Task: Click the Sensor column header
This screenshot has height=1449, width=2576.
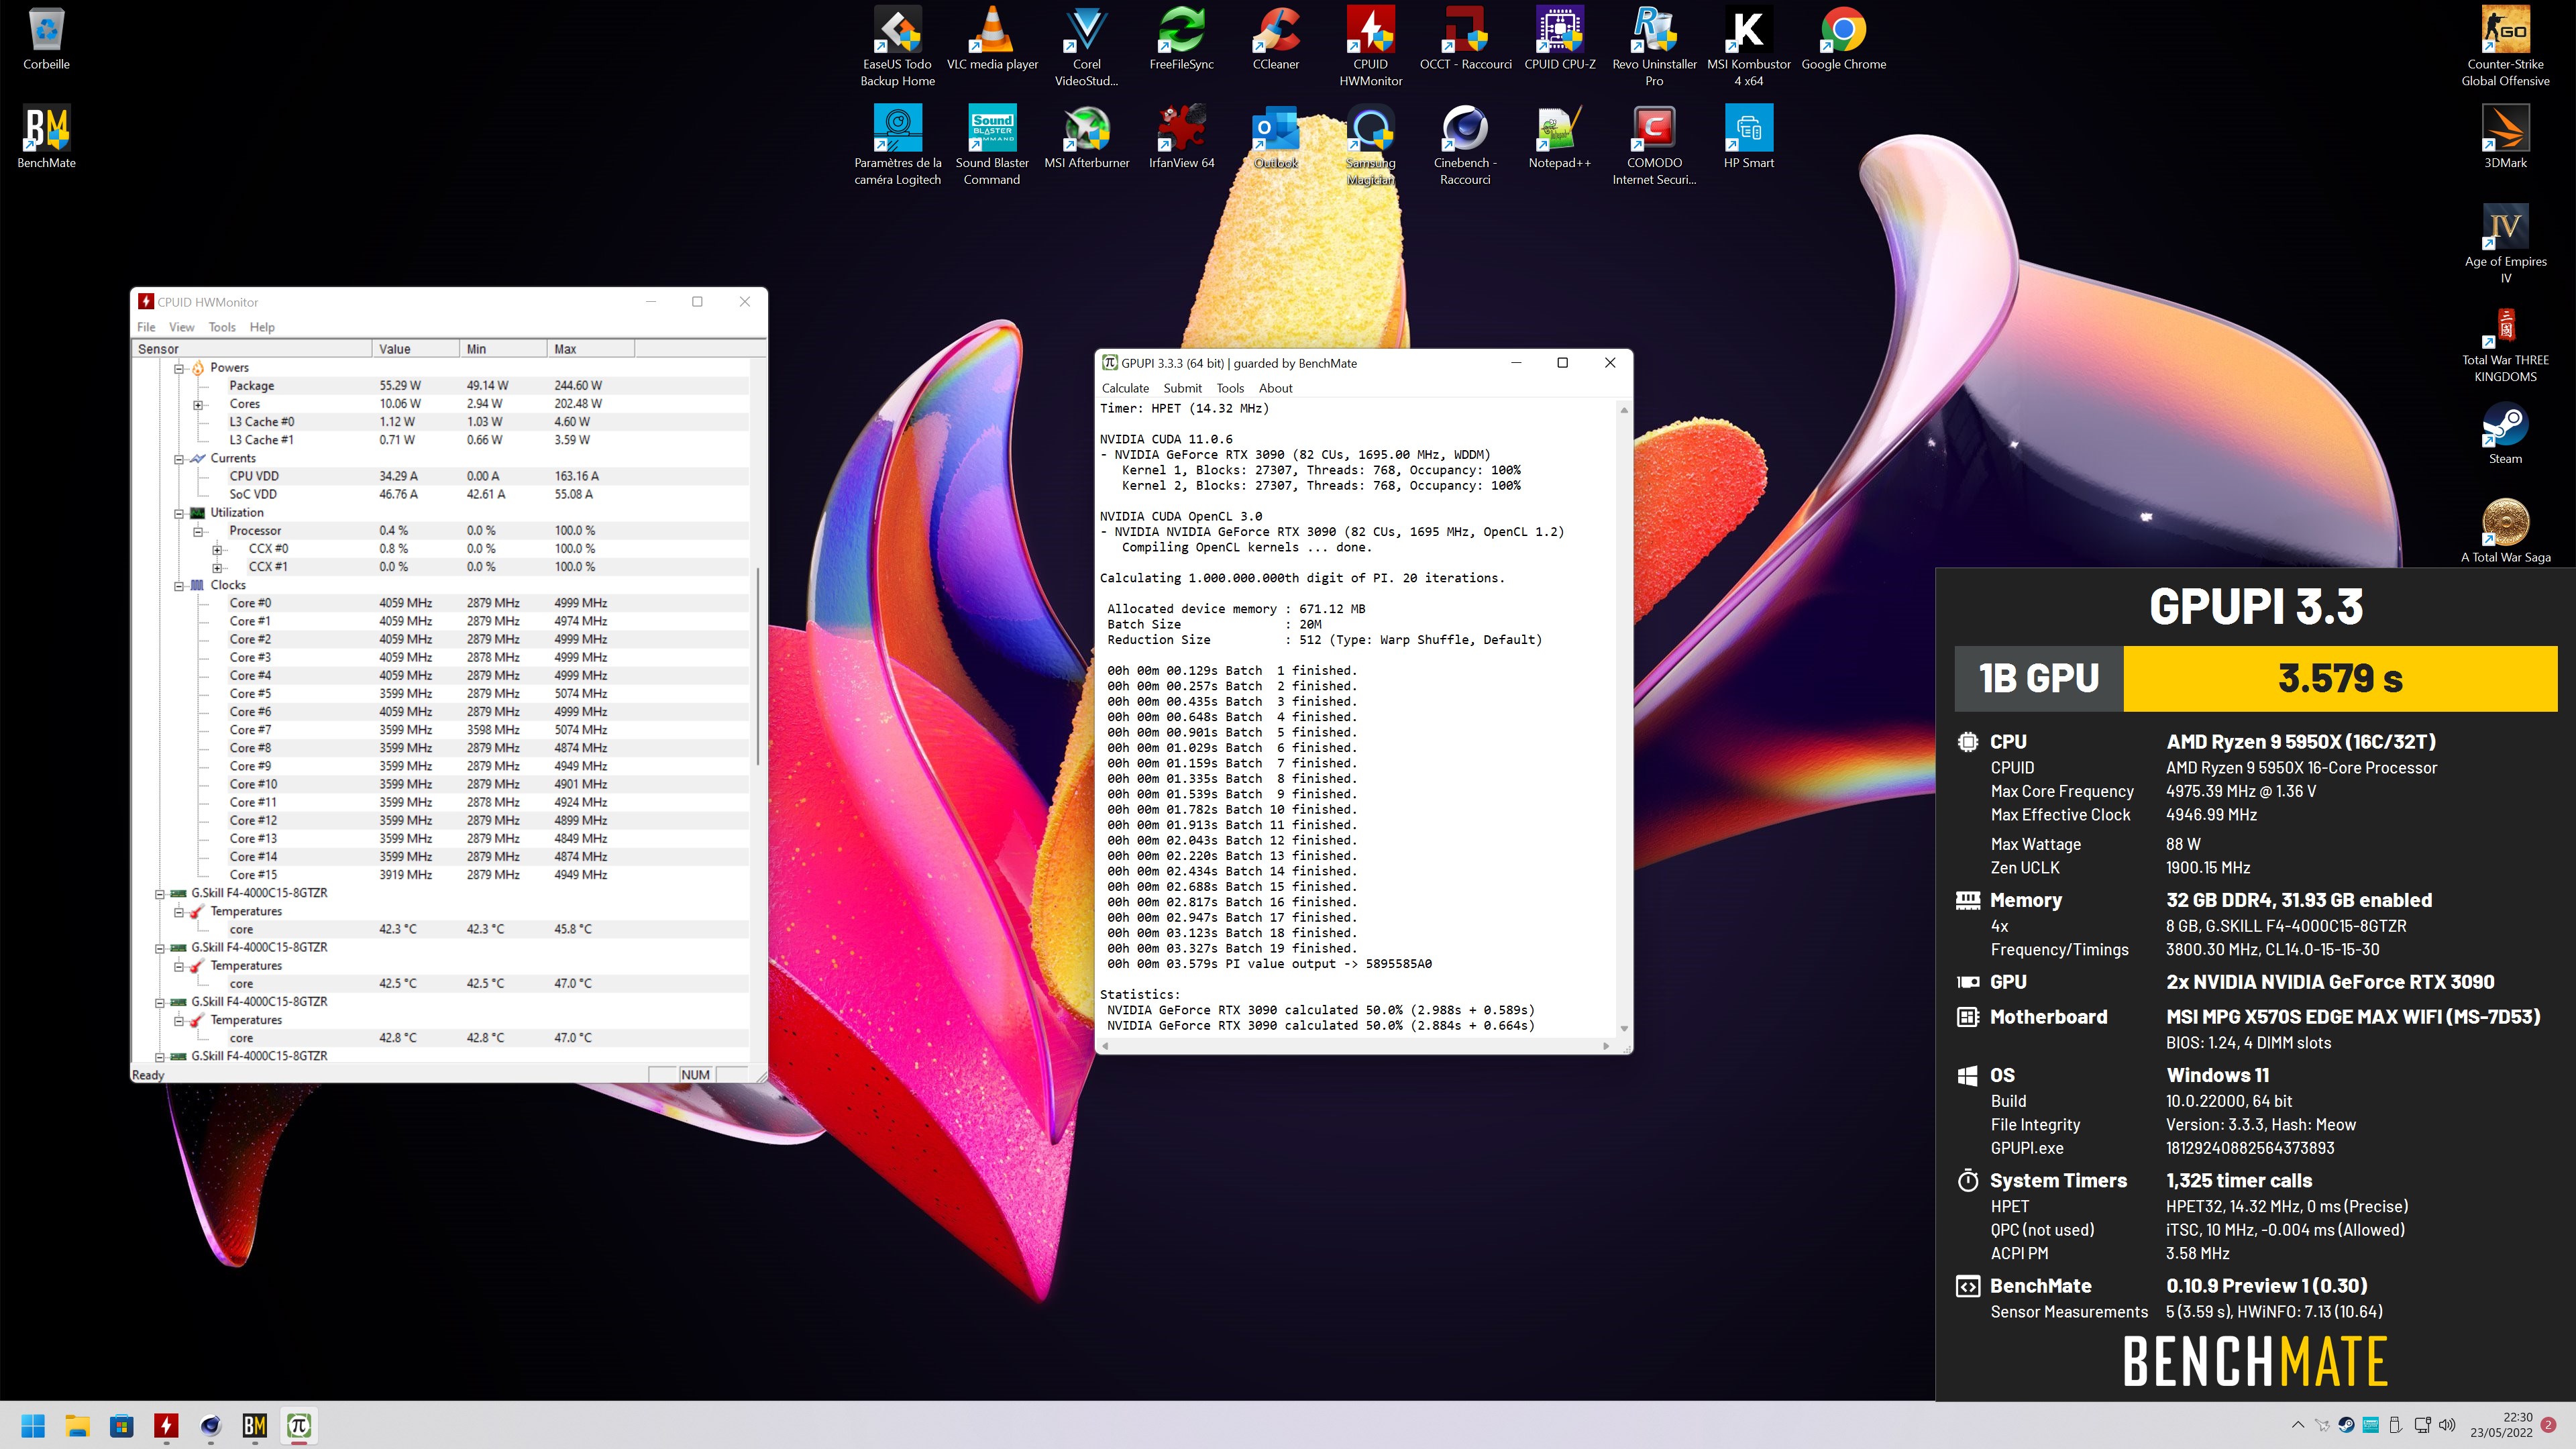Action: [x=252, y=349]
